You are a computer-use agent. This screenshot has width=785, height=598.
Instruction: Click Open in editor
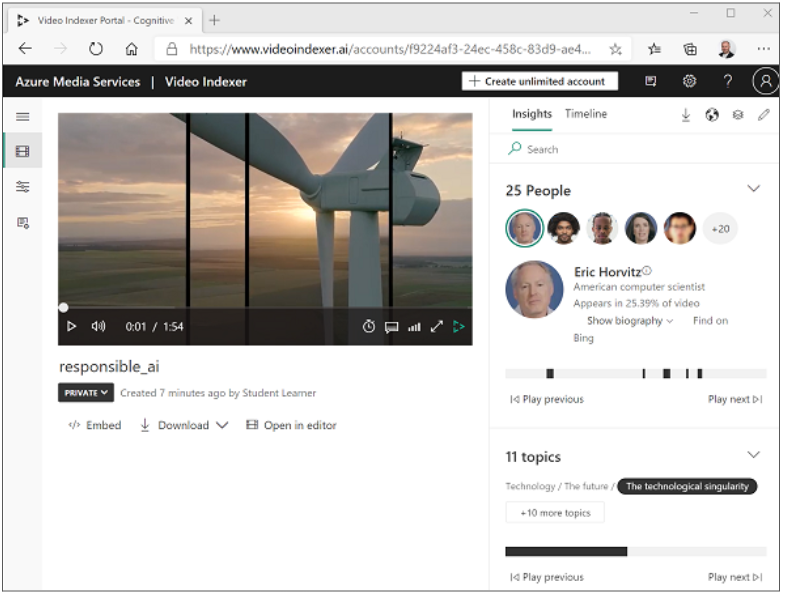pos(292,427)
